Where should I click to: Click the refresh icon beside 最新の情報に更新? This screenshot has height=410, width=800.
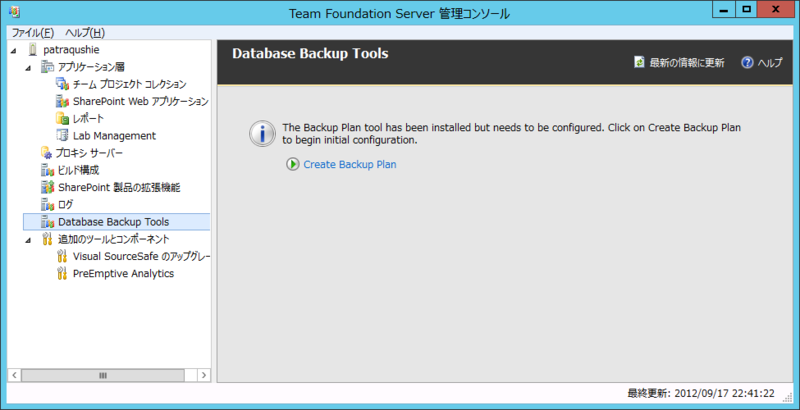639,62
